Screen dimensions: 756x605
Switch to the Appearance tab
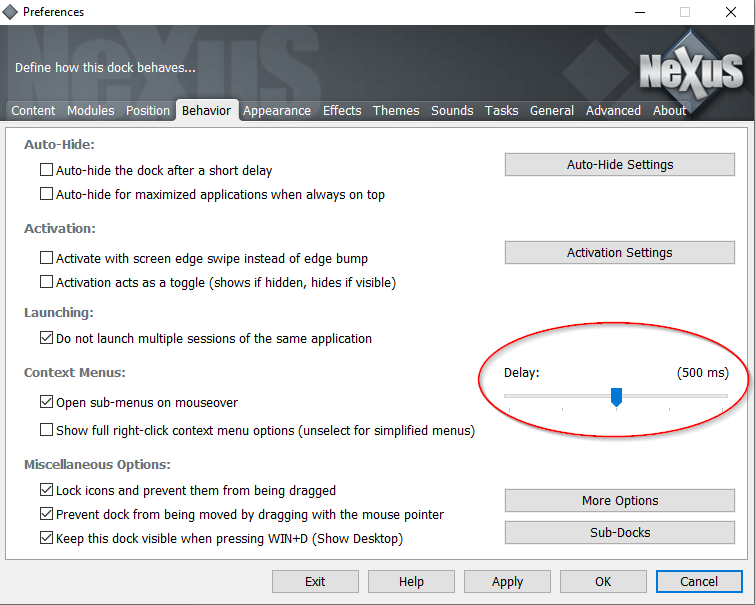[x=276, y=111]
